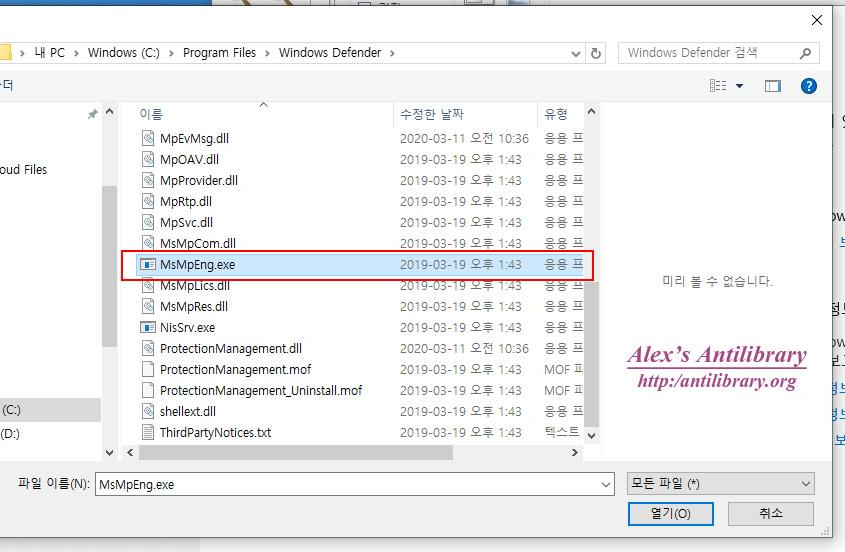The image size is (845, 552).
Task: Click the shellext.dll file icon
Action: (148, 412)
